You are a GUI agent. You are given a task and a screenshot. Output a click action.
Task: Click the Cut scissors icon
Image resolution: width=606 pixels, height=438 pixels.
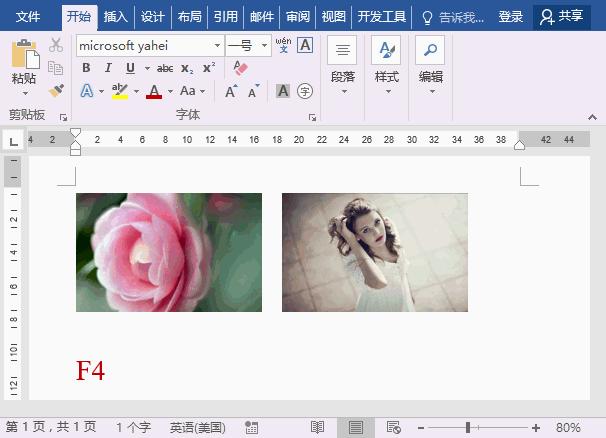click(56, 46)
